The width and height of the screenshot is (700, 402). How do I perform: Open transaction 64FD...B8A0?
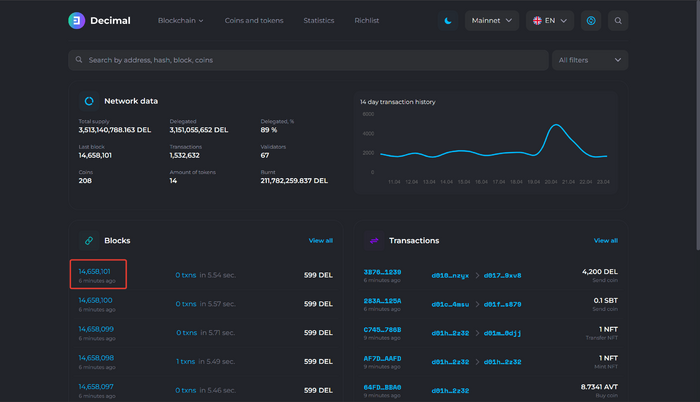(x=382, y=387)
